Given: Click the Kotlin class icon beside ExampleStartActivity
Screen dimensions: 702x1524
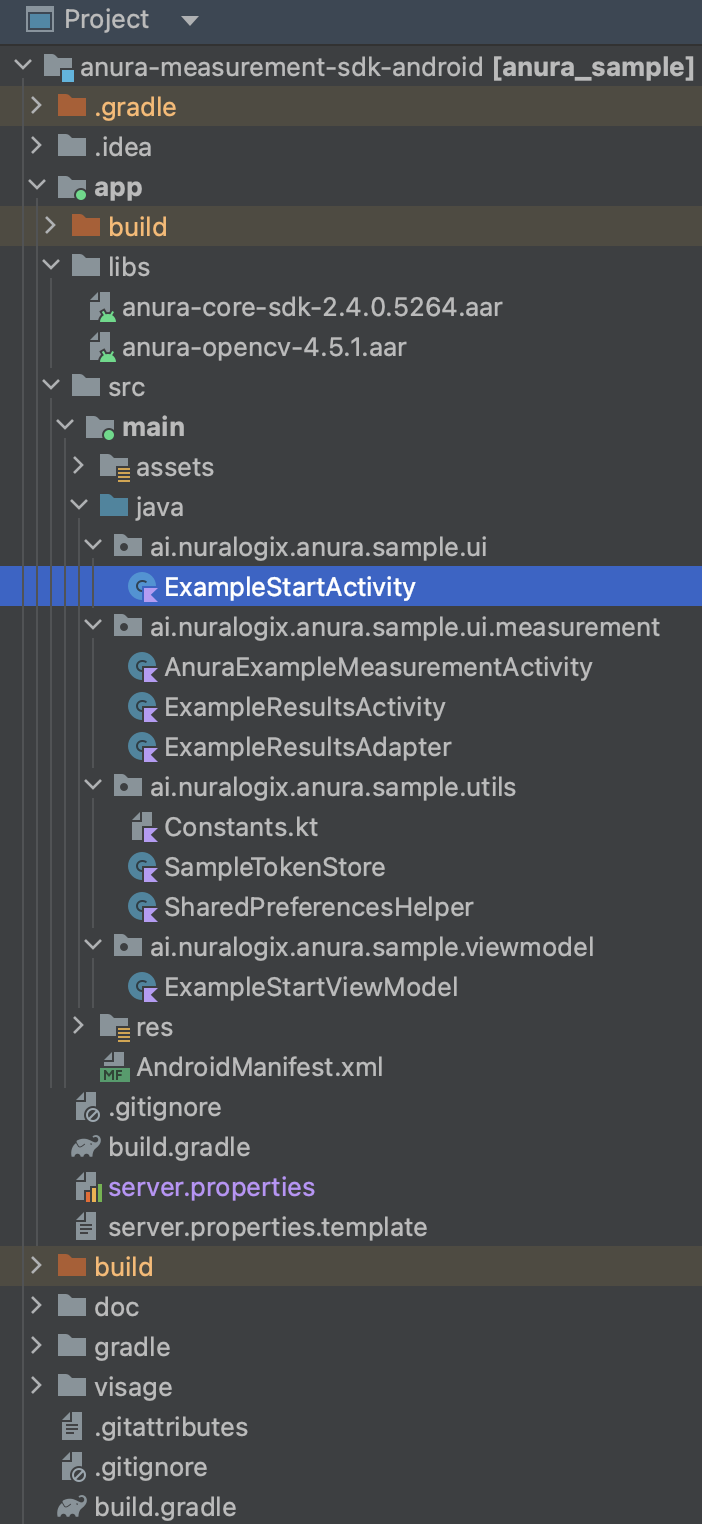Looking at the screenshot, I should coord(144,587).
